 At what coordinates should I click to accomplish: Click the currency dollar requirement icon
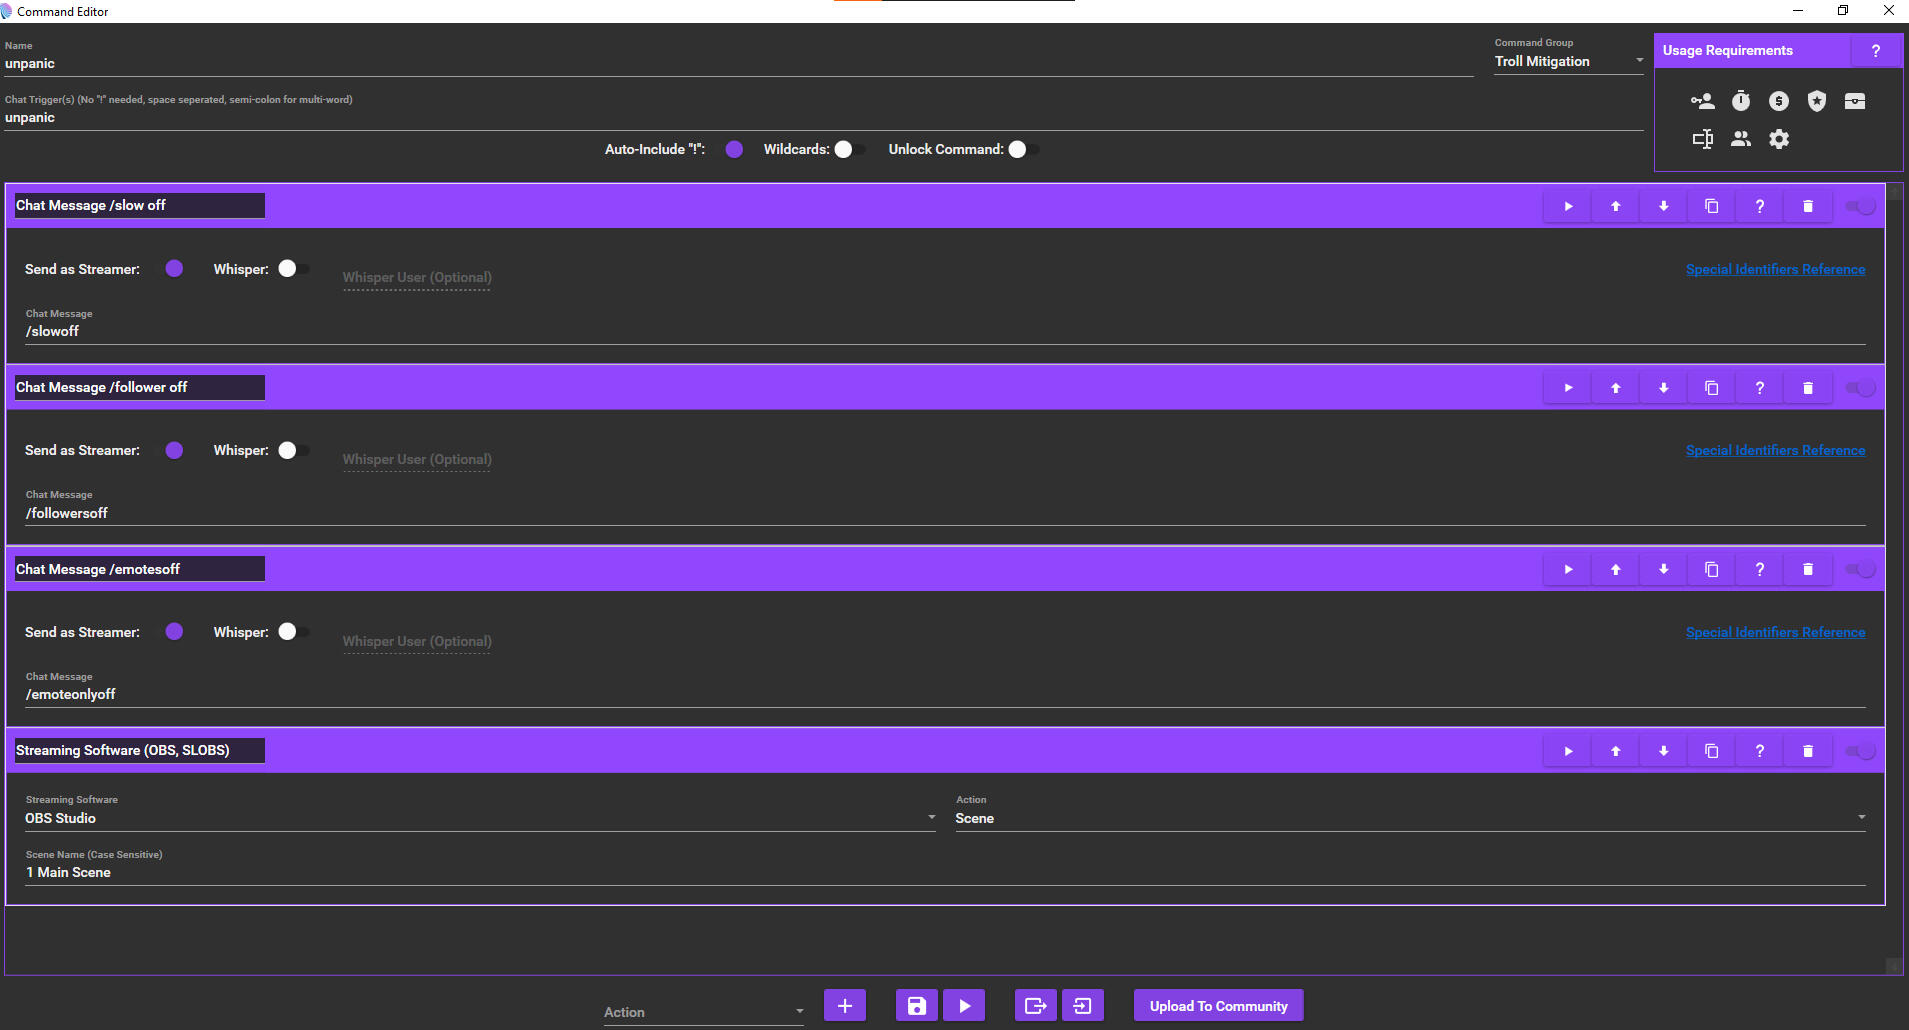pos(1778,101)
